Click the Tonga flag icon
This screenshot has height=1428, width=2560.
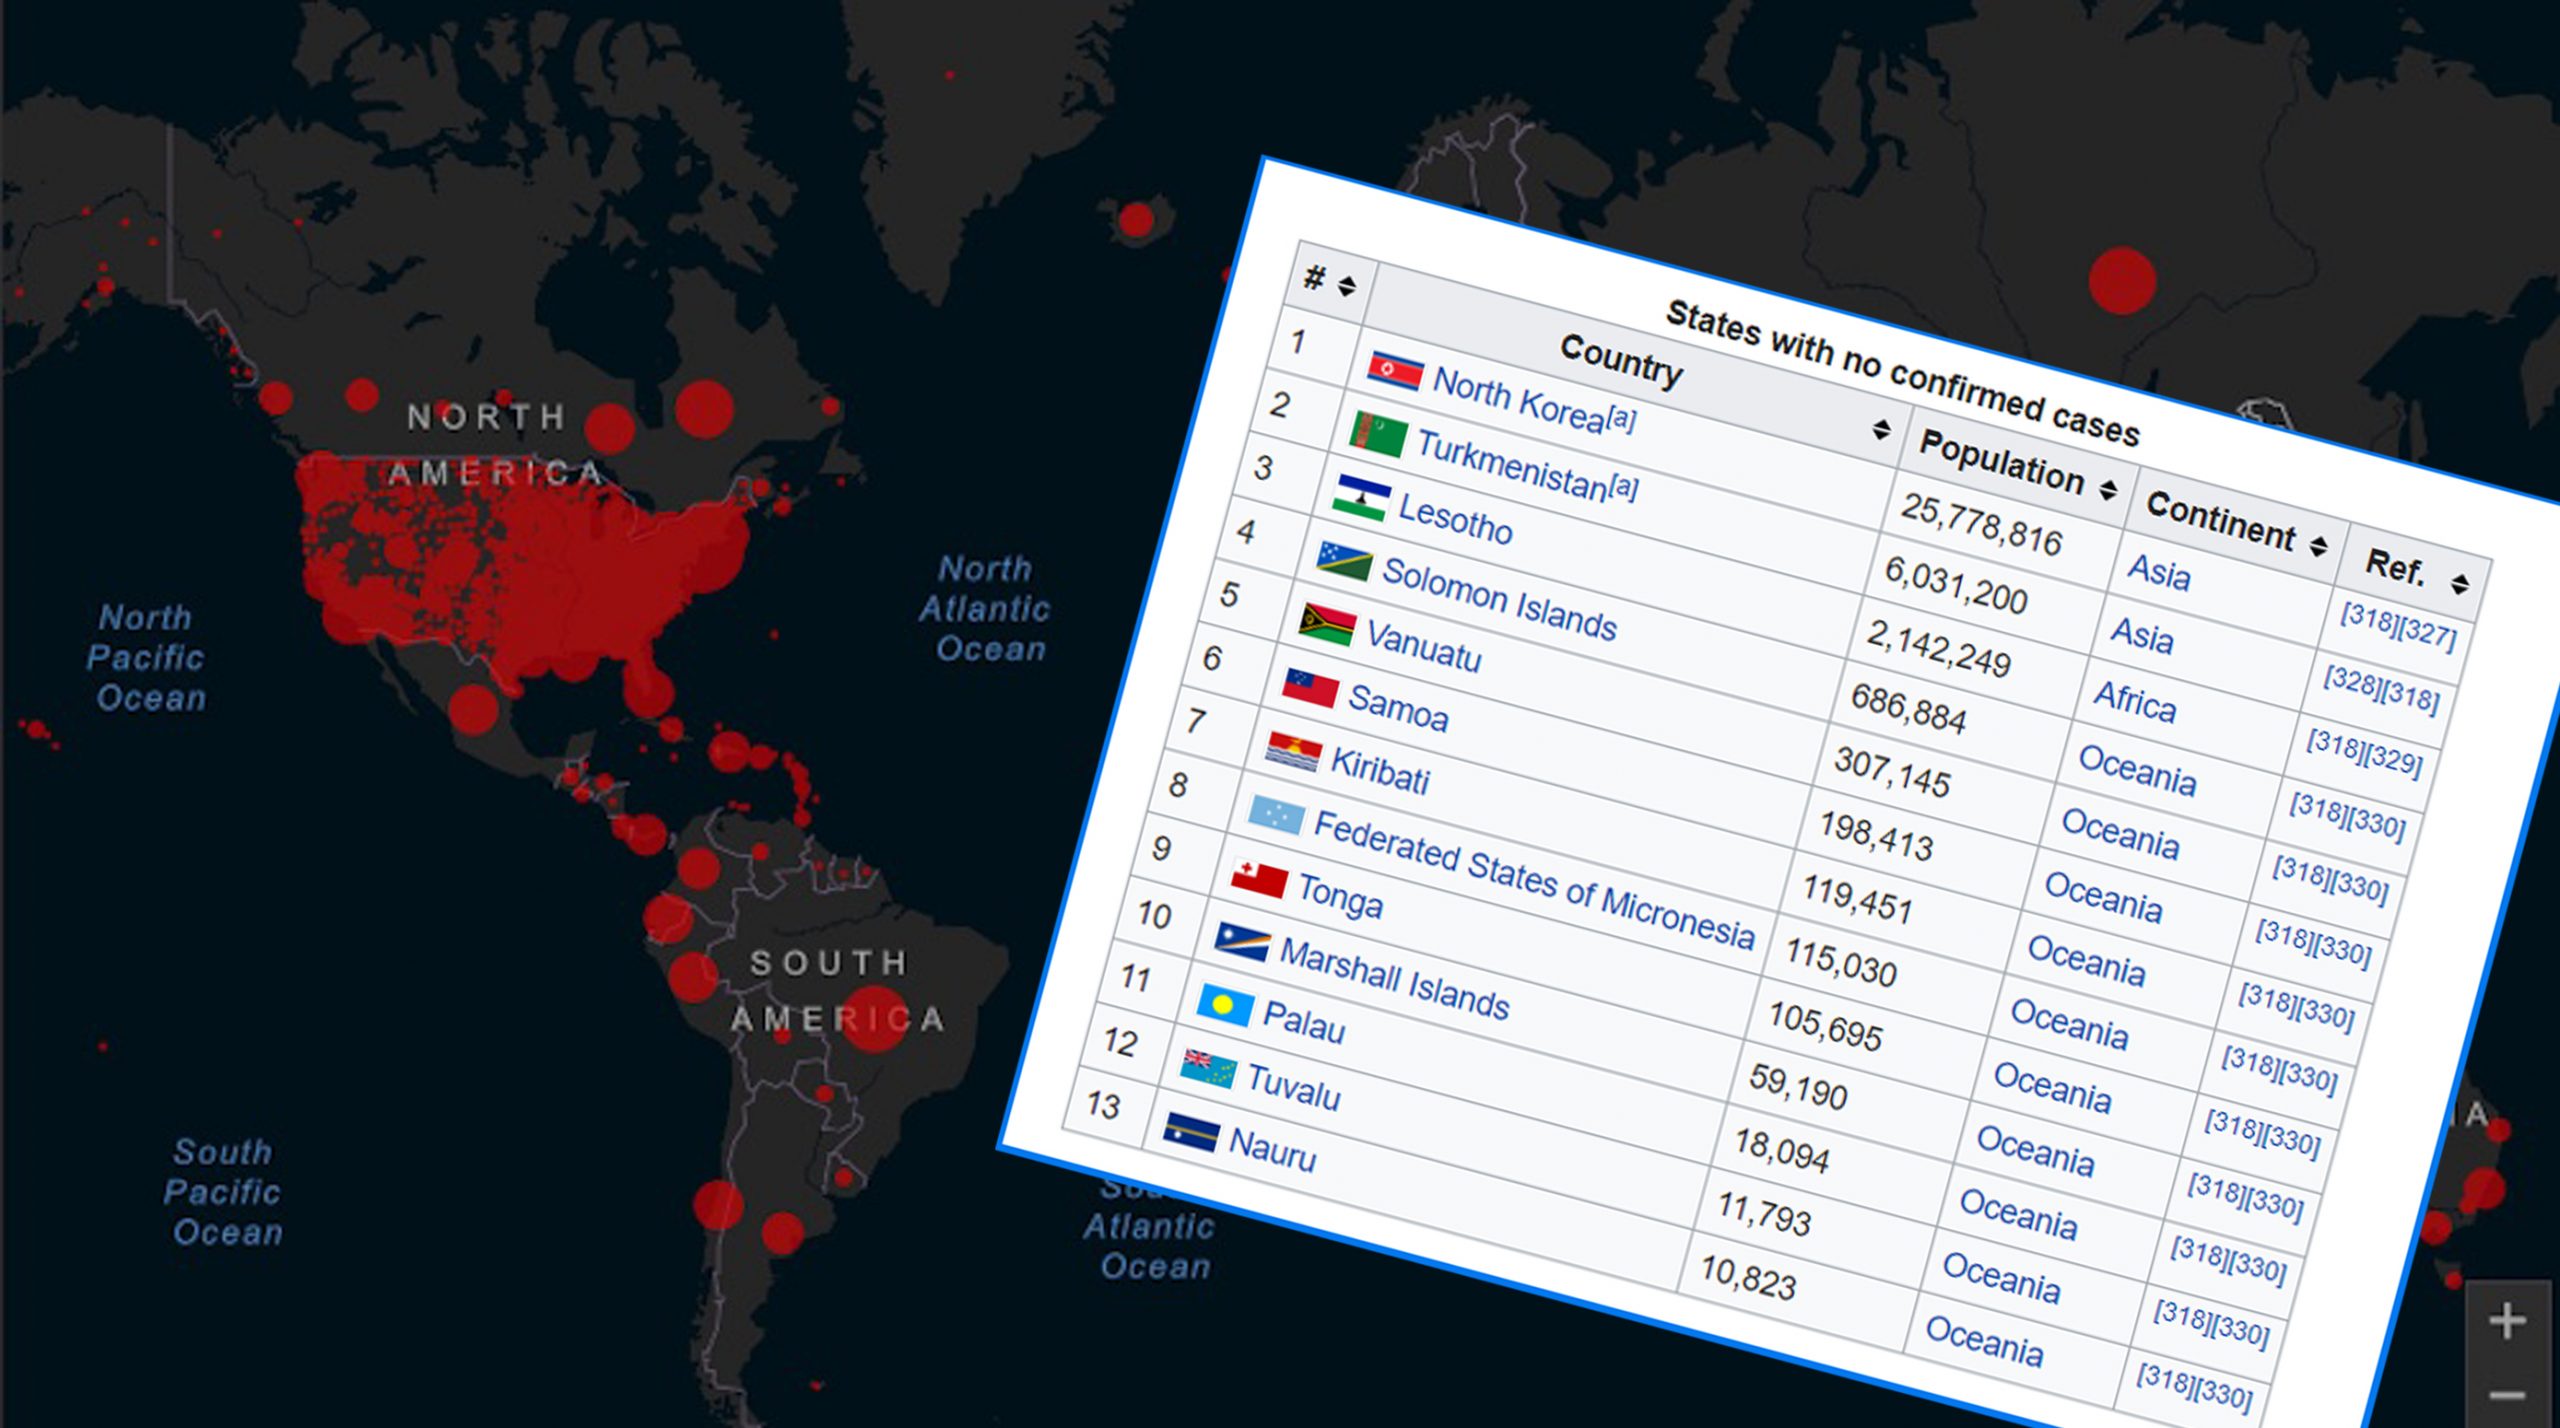(1259, 878)
